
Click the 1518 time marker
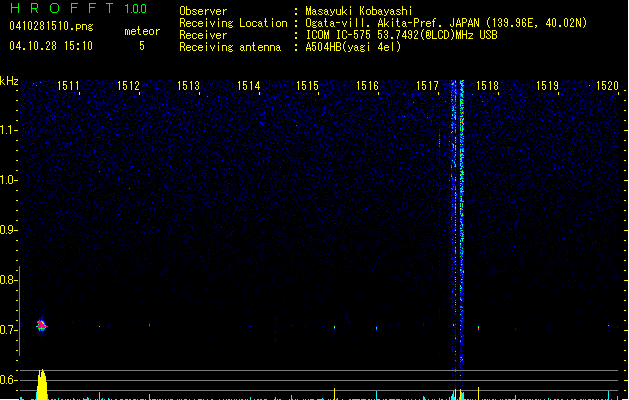[487, 86]
